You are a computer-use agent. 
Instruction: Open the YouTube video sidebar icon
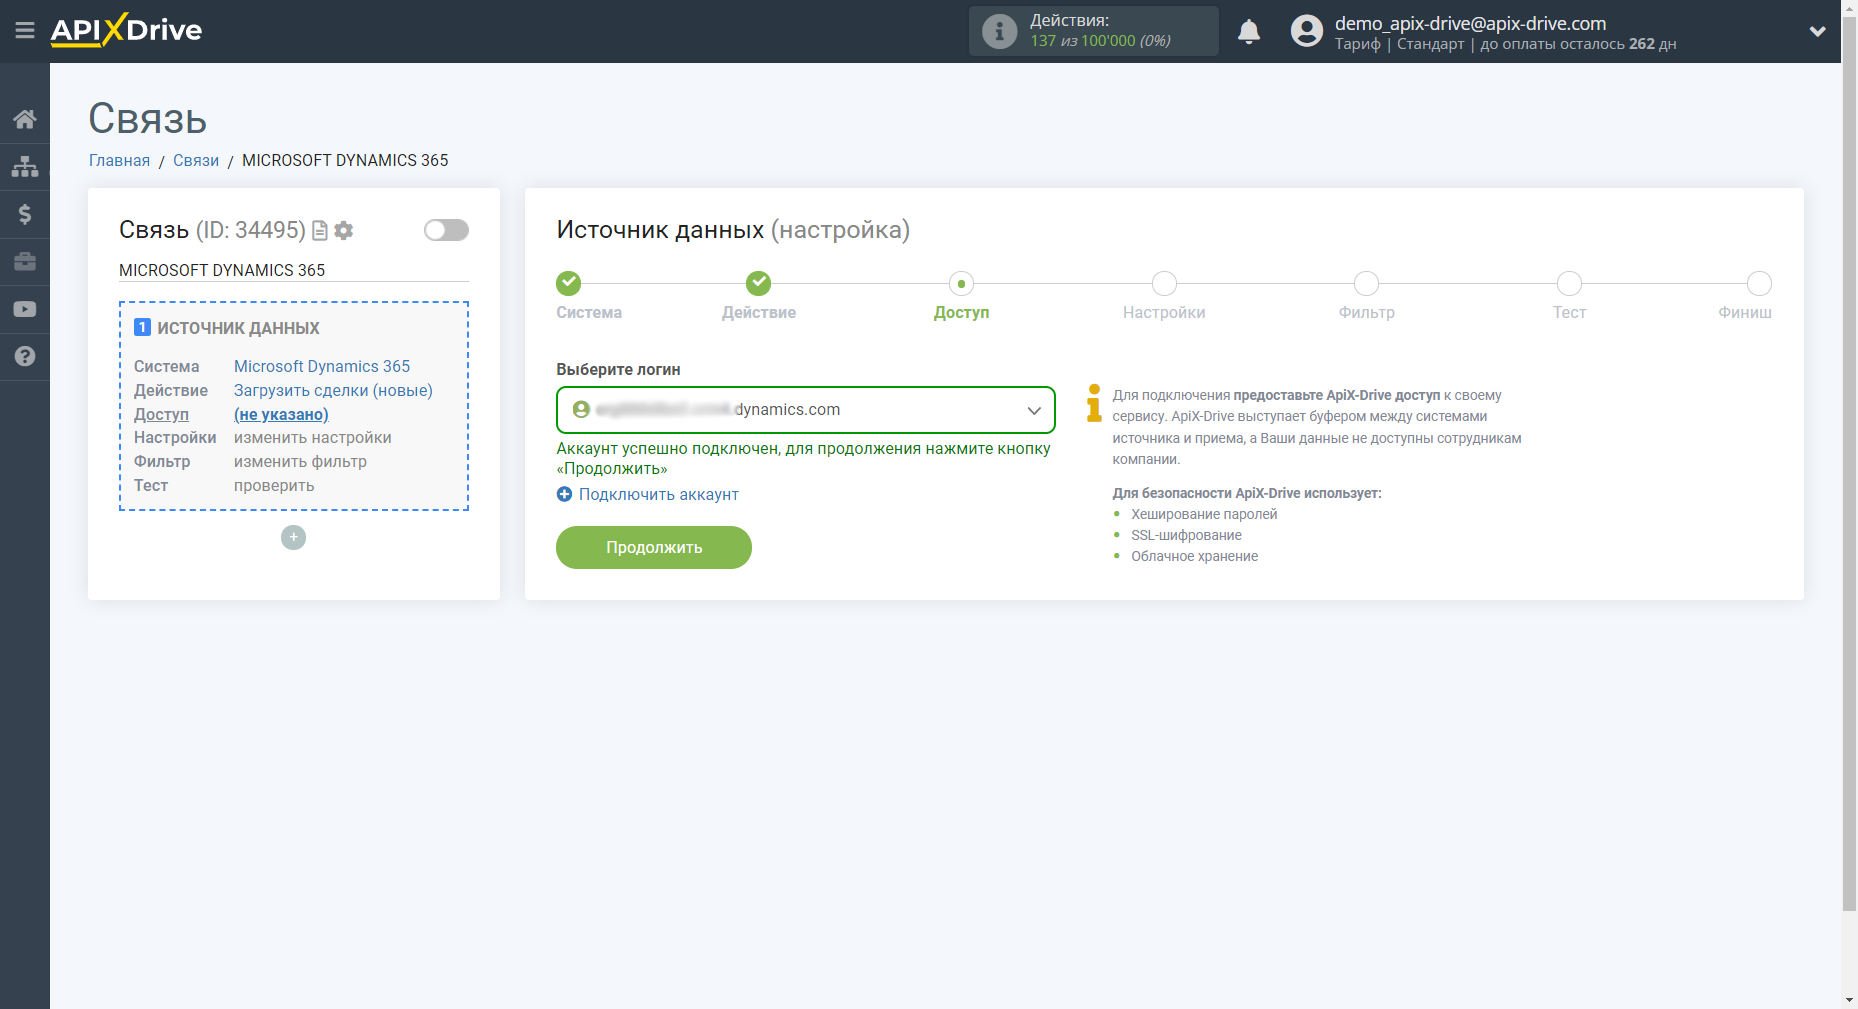pos(25,309)
